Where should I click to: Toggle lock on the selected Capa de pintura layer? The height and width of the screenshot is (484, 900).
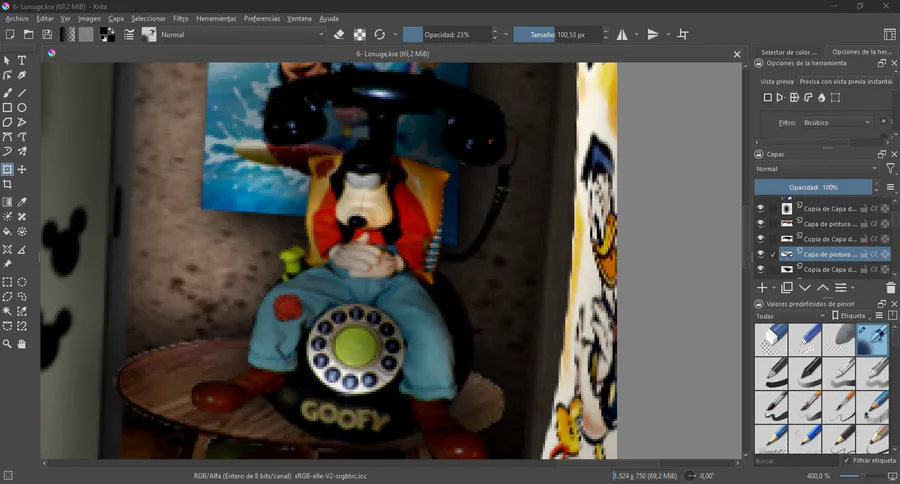(x=864, y=254)
